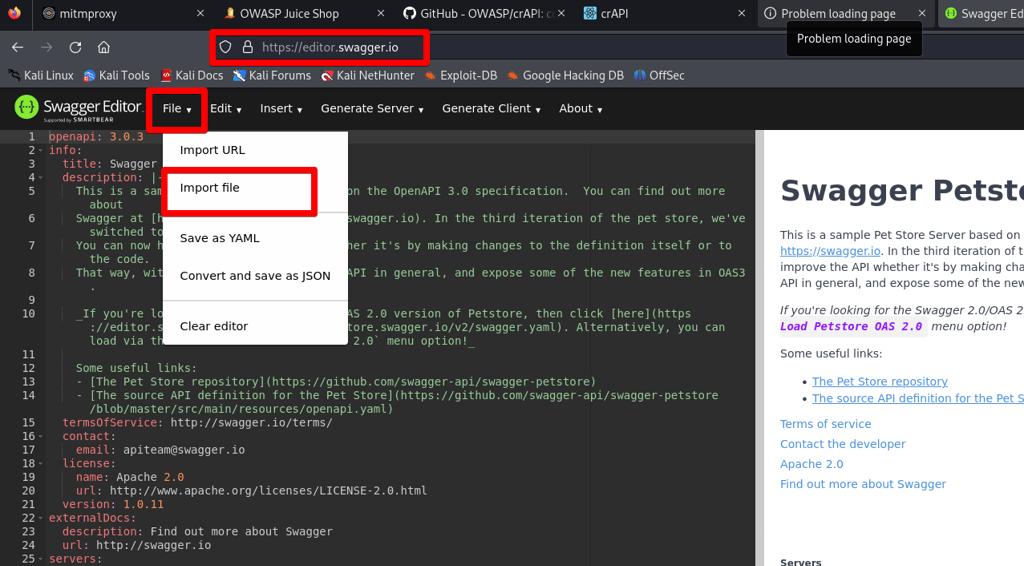Image resolution: width=1024 pixels, height=566 pixels.
Task: Open the browser home page icon
Action: click(x=104, y=47)
